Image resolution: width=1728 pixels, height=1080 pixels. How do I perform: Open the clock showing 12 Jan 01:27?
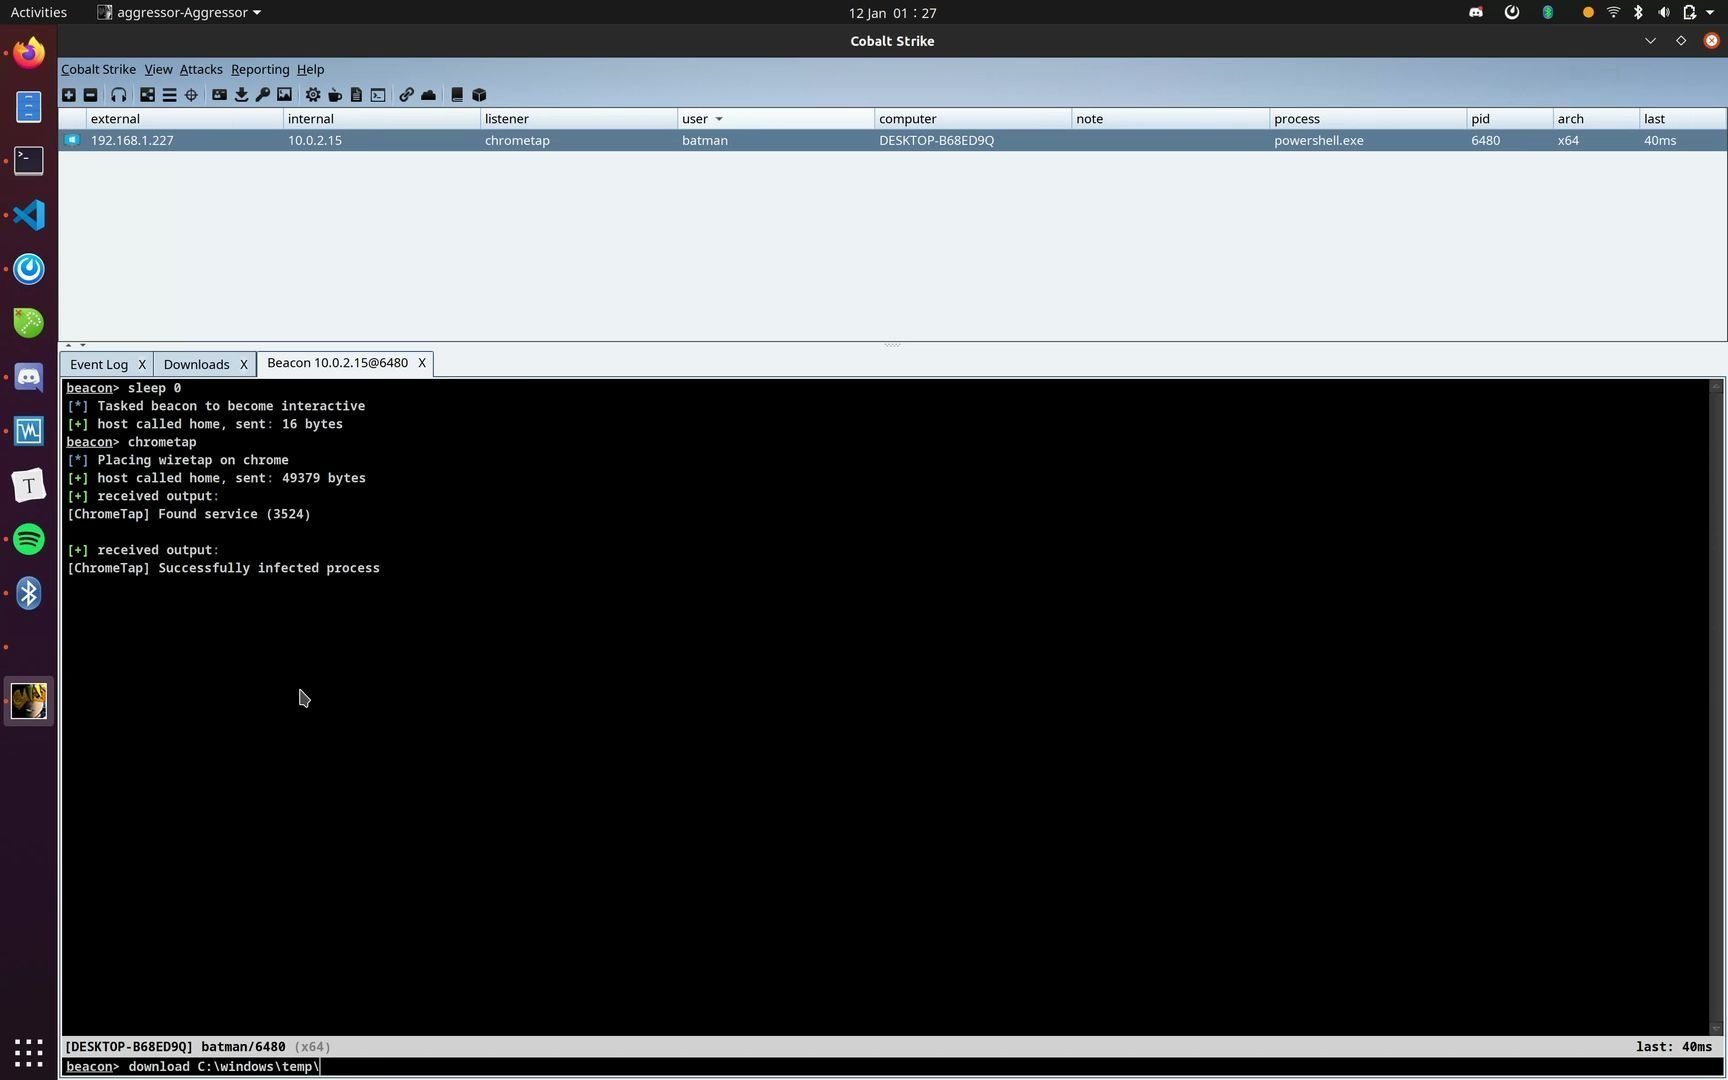892,12
